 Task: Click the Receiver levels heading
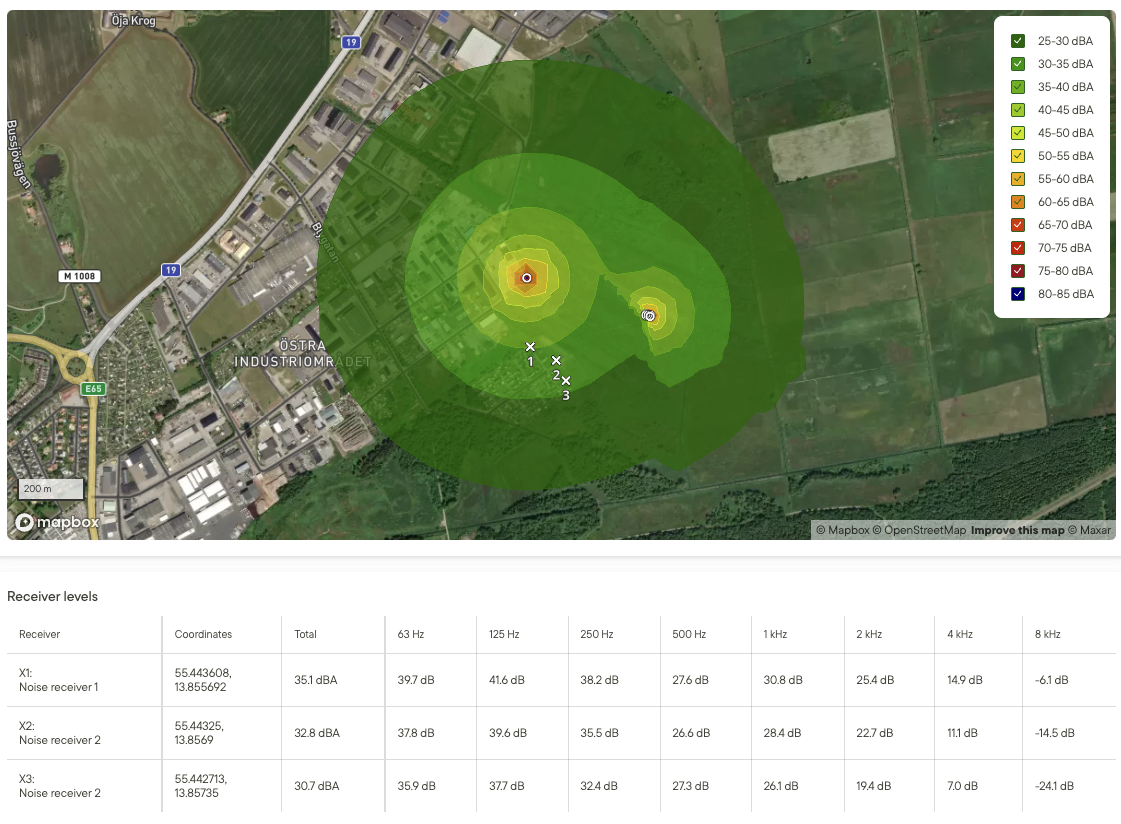tap(52, 596)
